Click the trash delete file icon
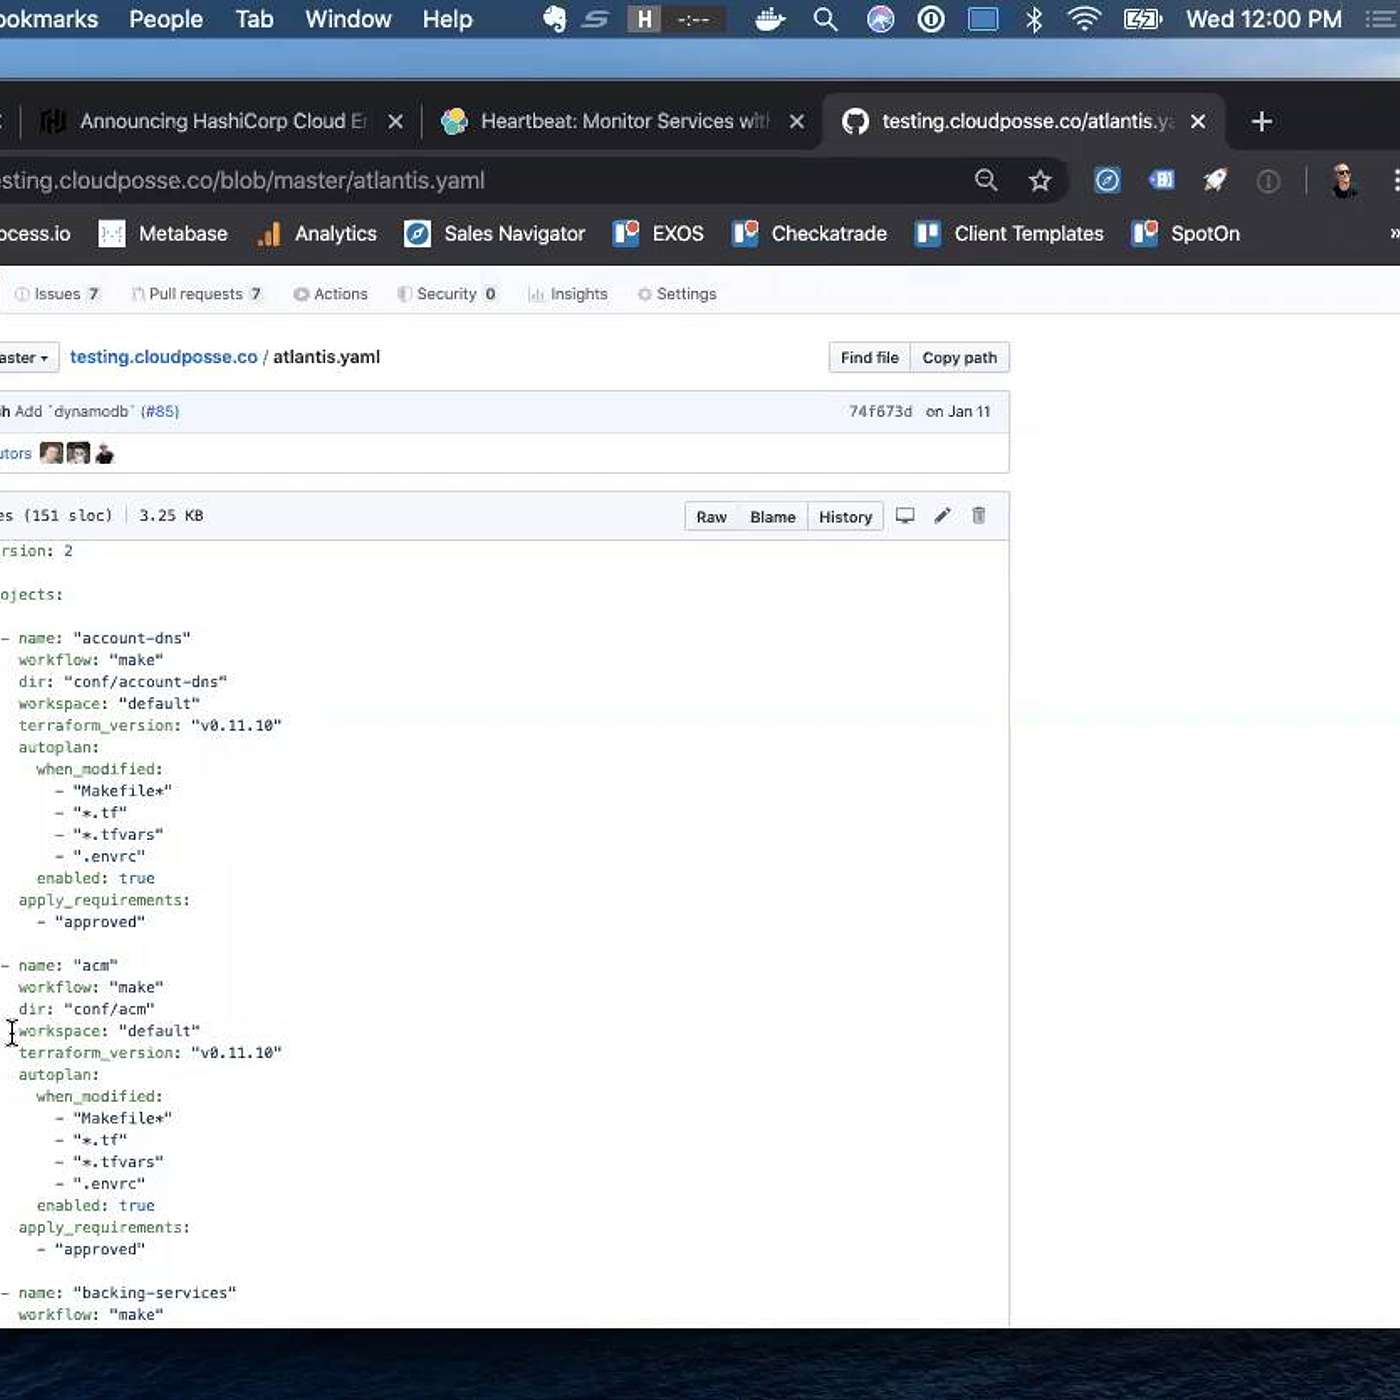Viewport: 1400px width, 1400px height. [979, 516]
